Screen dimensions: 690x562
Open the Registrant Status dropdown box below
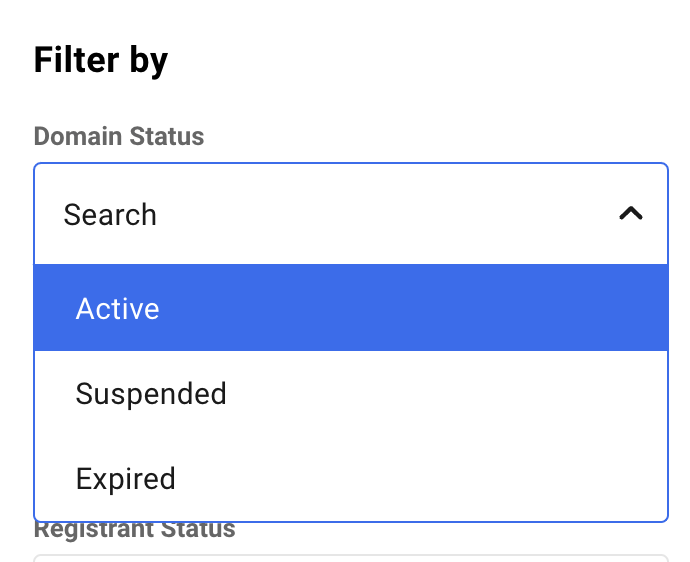pos(351,558)
